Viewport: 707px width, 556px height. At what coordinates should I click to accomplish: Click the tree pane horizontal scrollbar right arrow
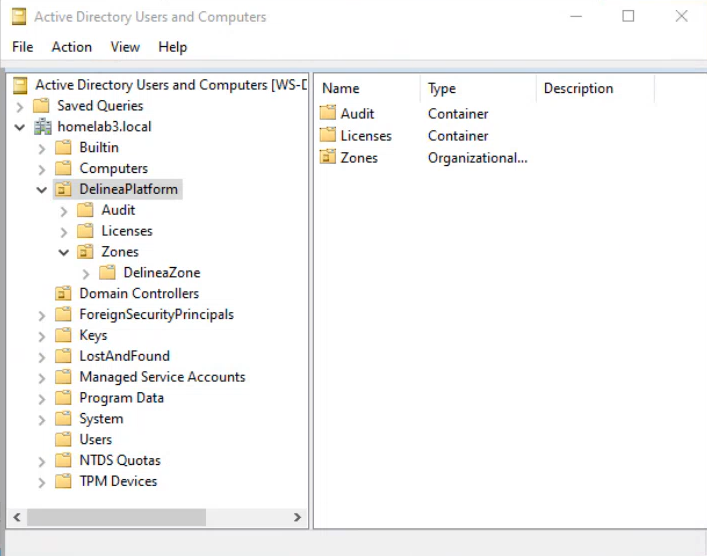tap(297, 517)
